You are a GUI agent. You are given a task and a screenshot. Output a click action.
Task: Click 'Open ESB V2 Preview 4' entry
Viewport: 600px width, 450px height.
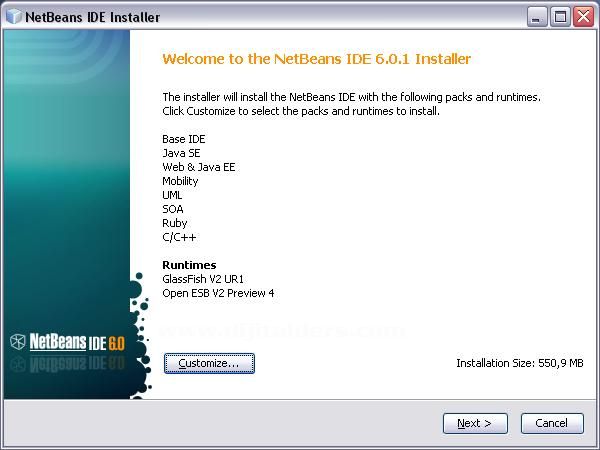218,293
